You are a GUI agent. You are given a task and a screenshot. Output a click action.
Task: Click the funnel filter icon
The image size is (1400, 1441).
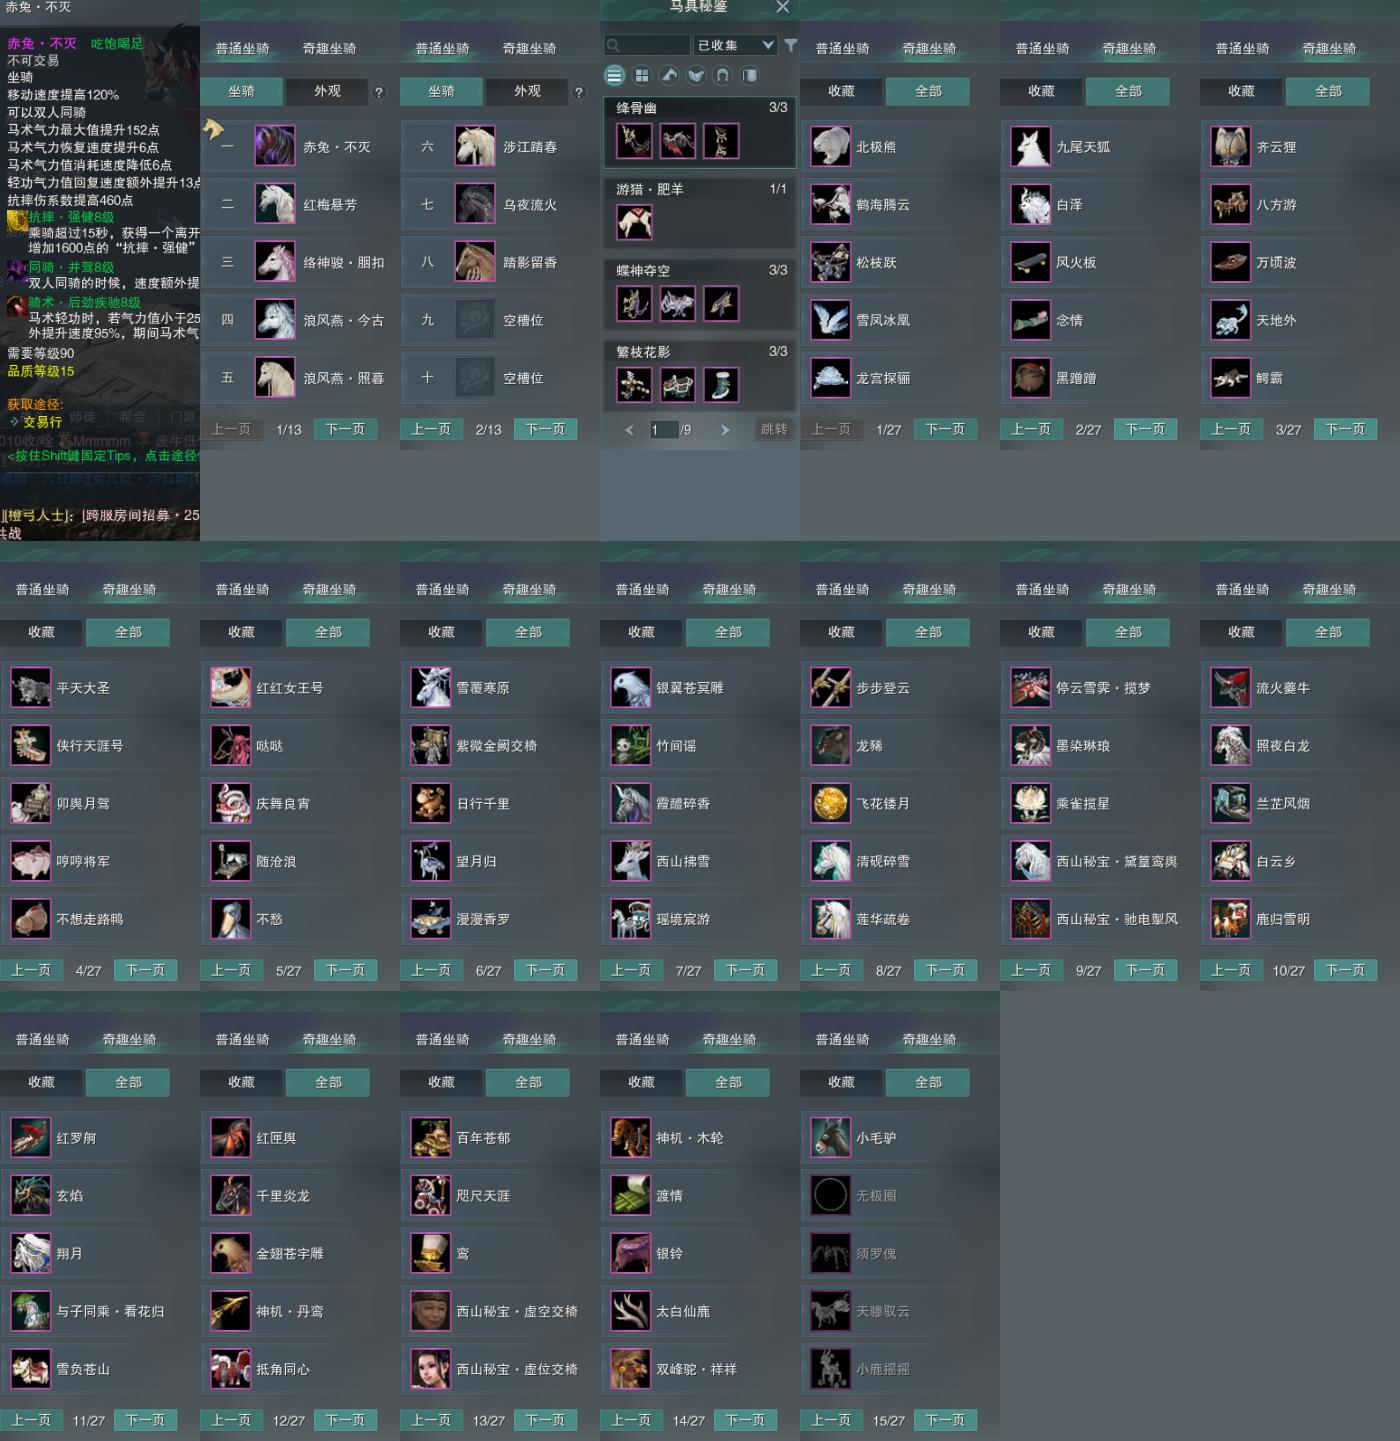[791, 45]
